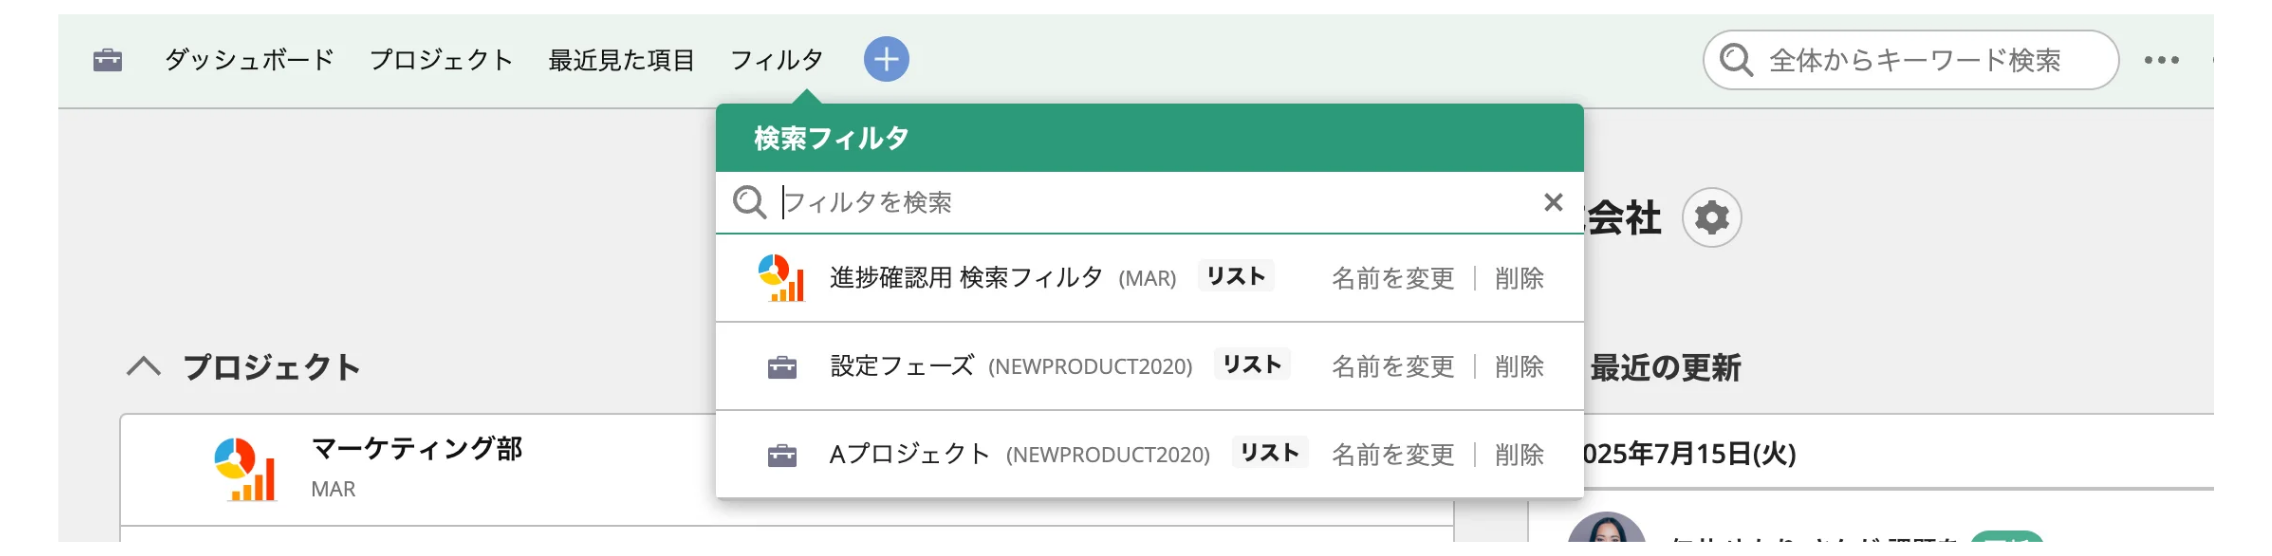Open the three-dots more menu
This screenshot has height=556, width=2272.
[2161, 60]
